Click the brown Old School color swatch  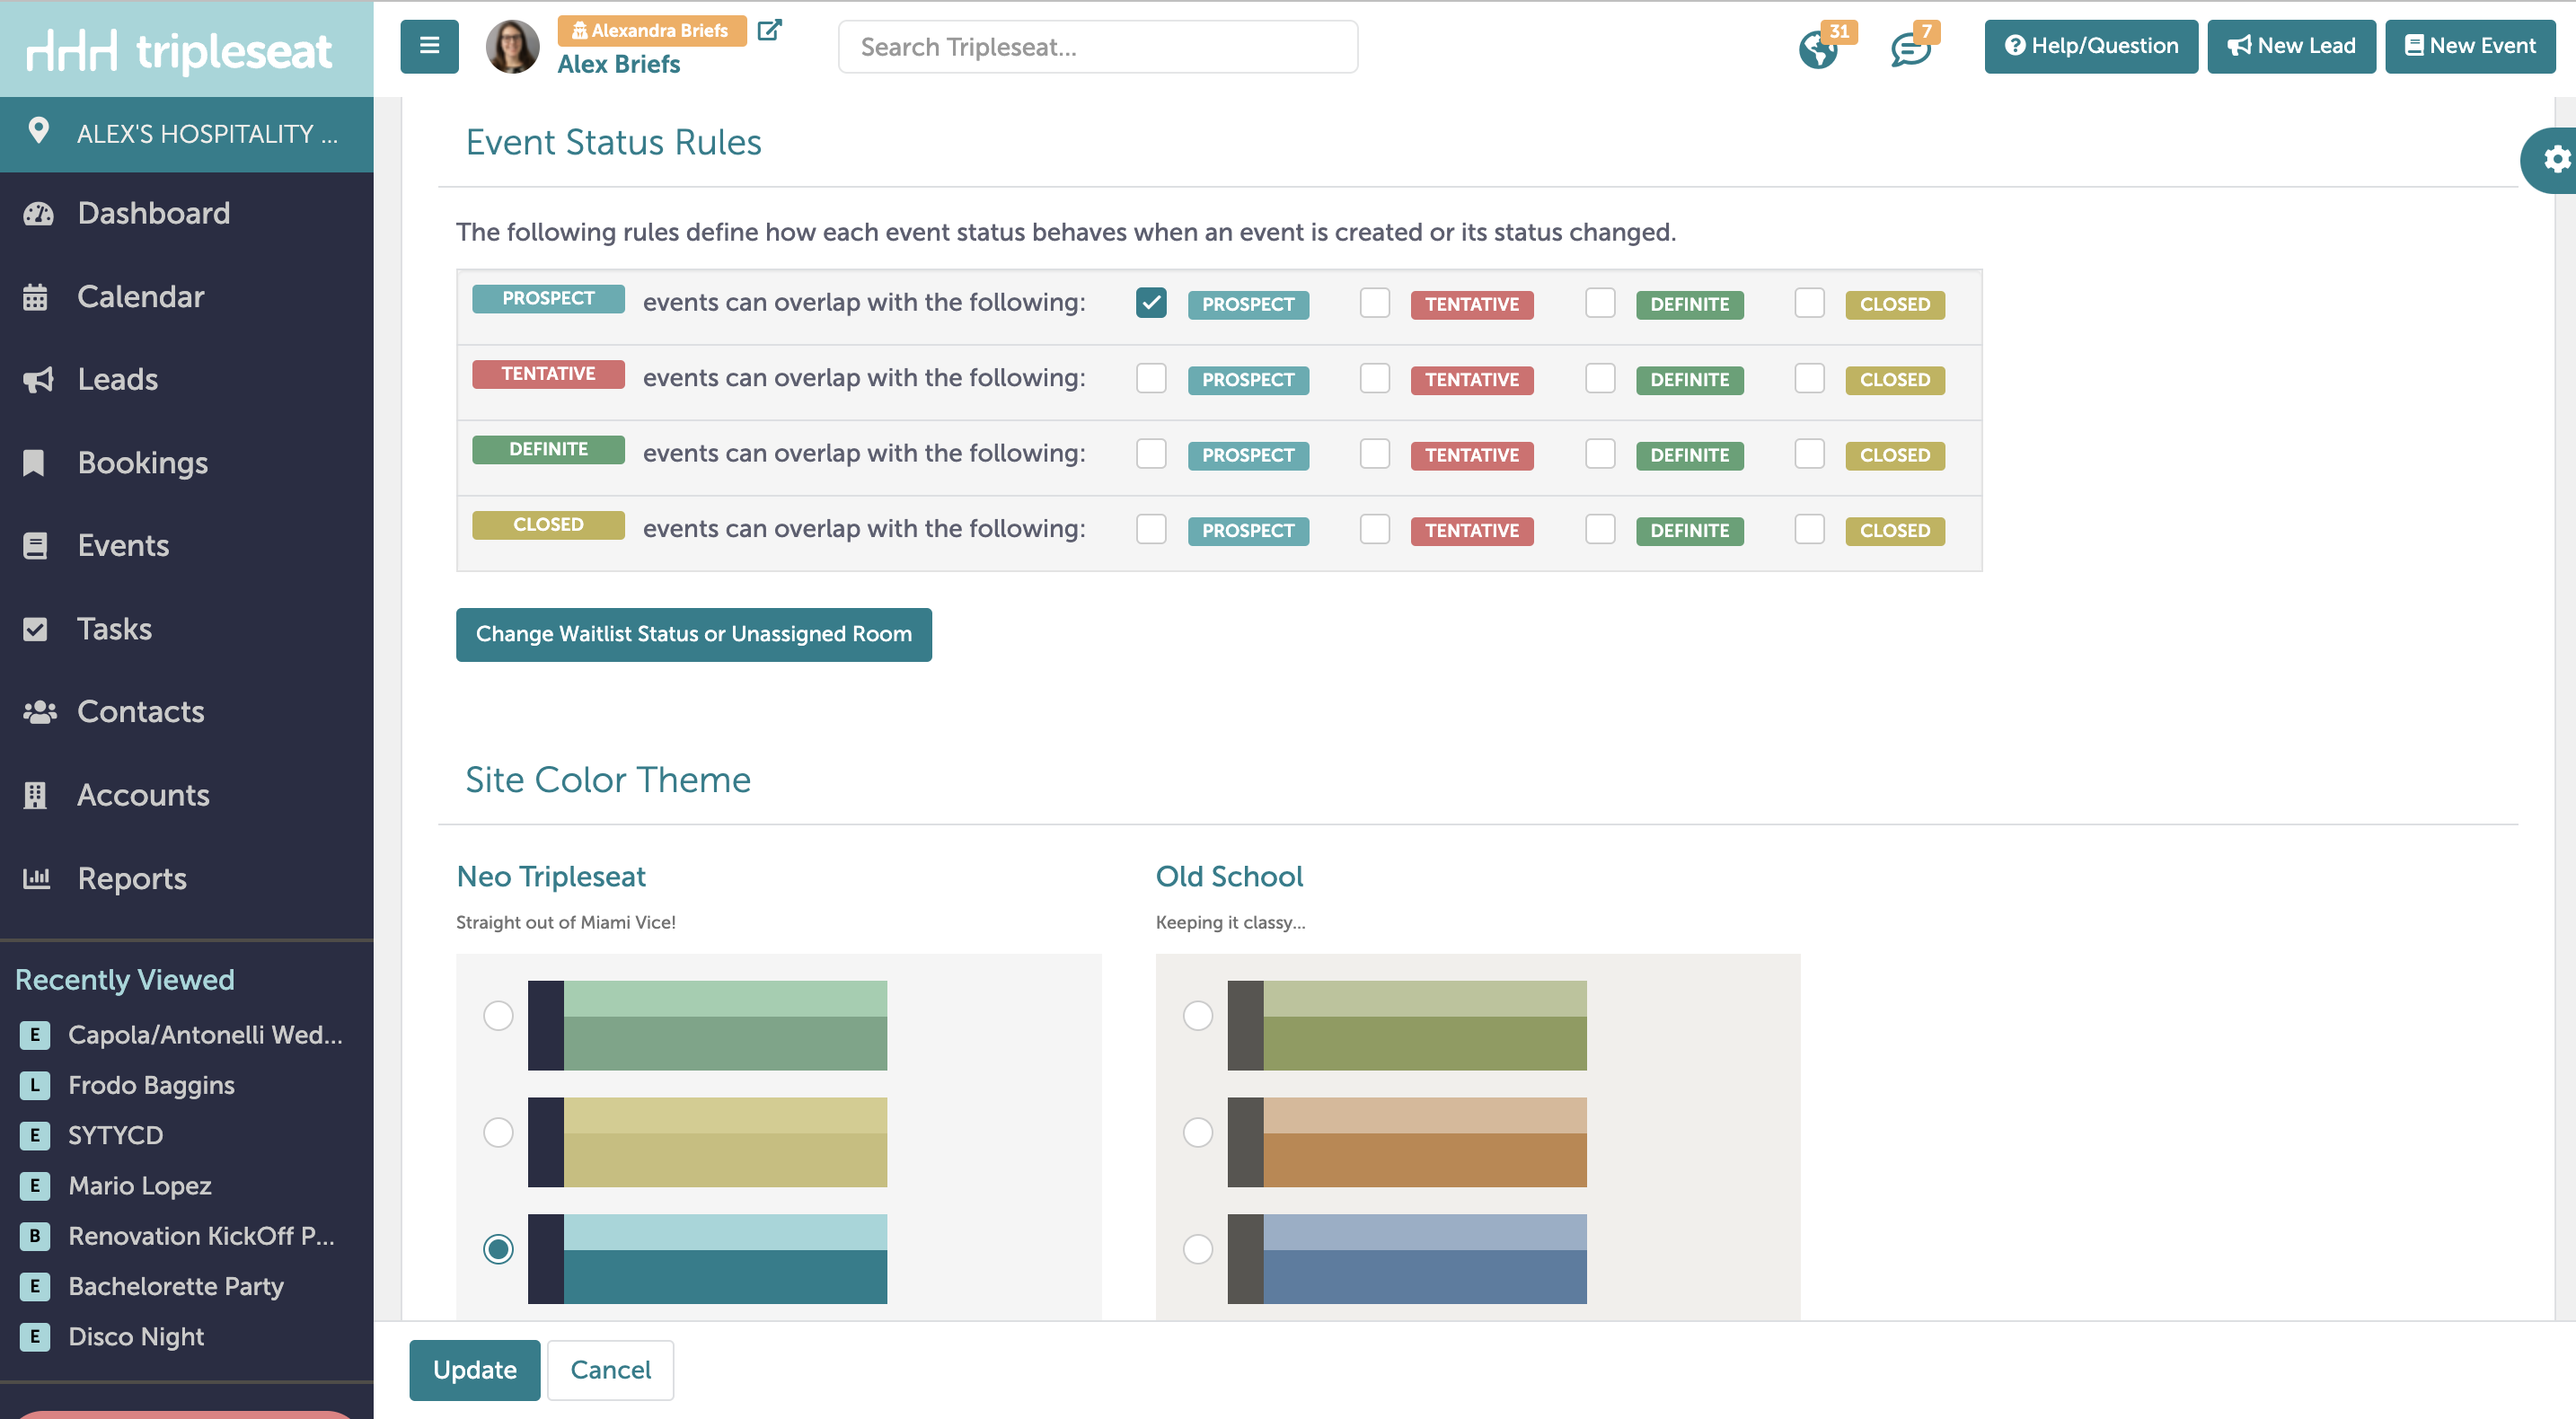[1407, 1143]
